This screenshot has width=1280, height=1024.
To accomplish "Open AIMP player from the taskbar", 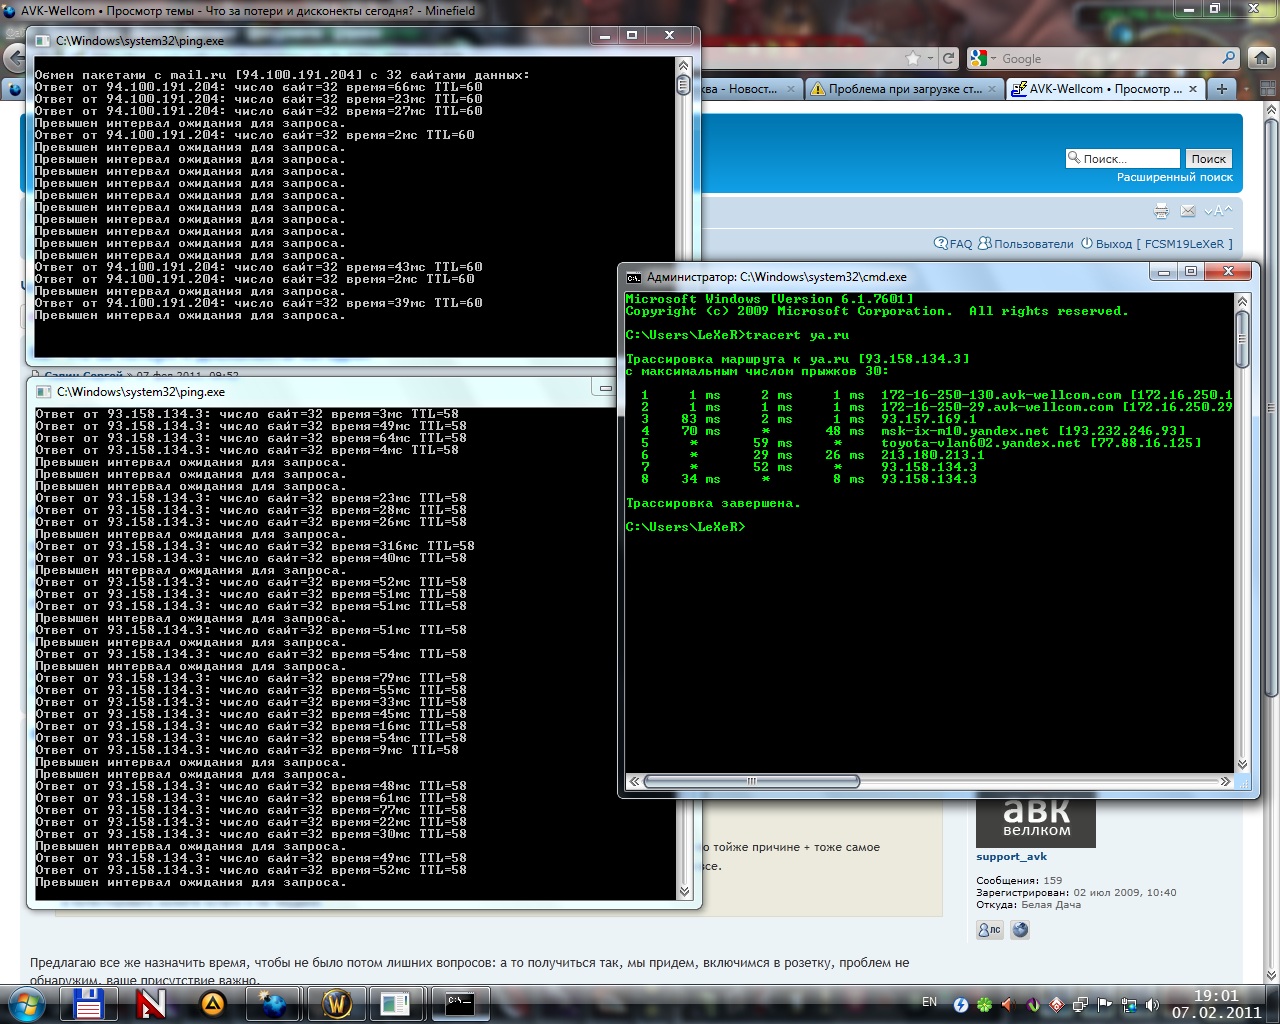I will point(212,1003).
